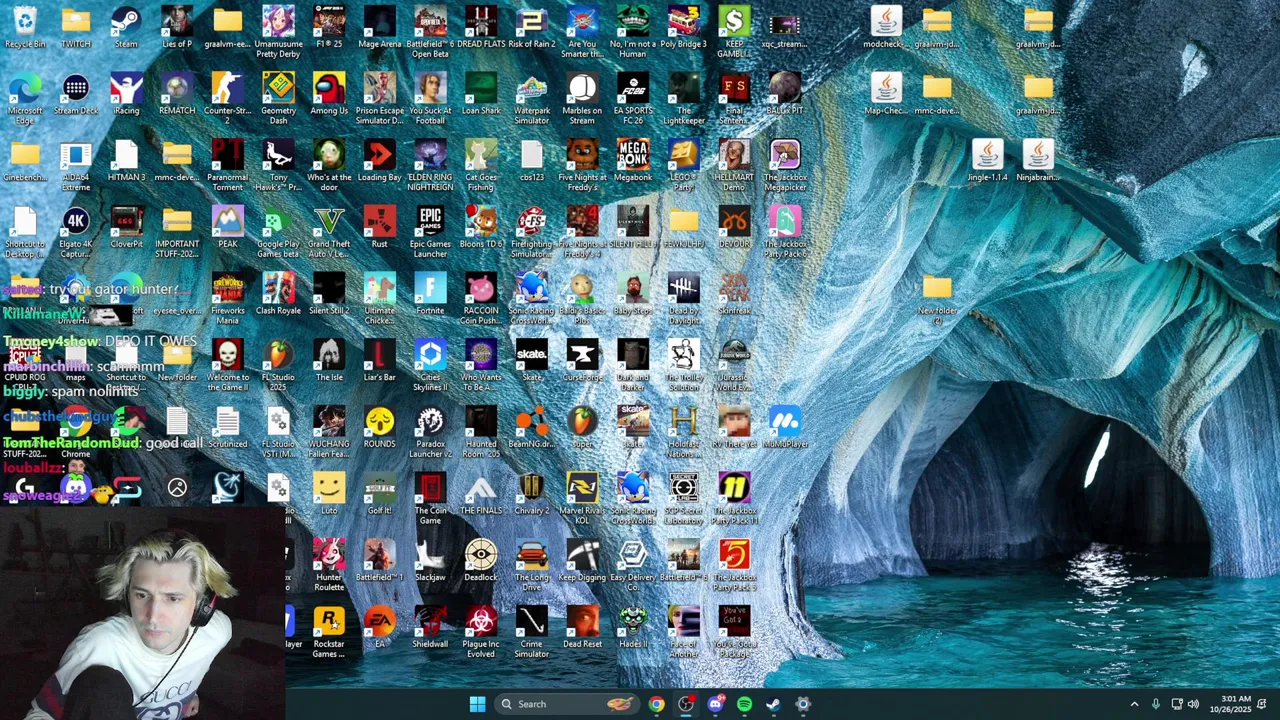Screen dimensions: 1280x720
Task: Open the Recycle Bin desktop icon
Action: [x=25, y=28]
